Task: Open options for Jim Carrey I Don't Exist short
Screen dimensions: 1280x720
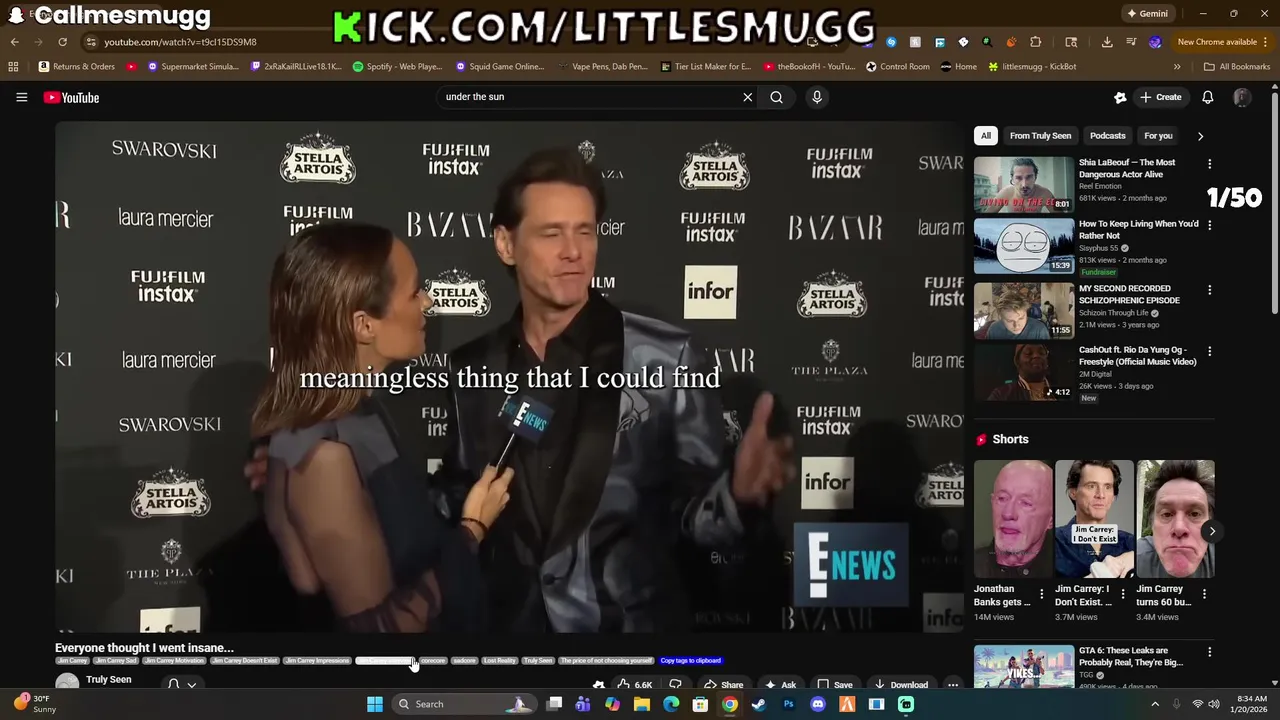Action: tap(1123, 594)
